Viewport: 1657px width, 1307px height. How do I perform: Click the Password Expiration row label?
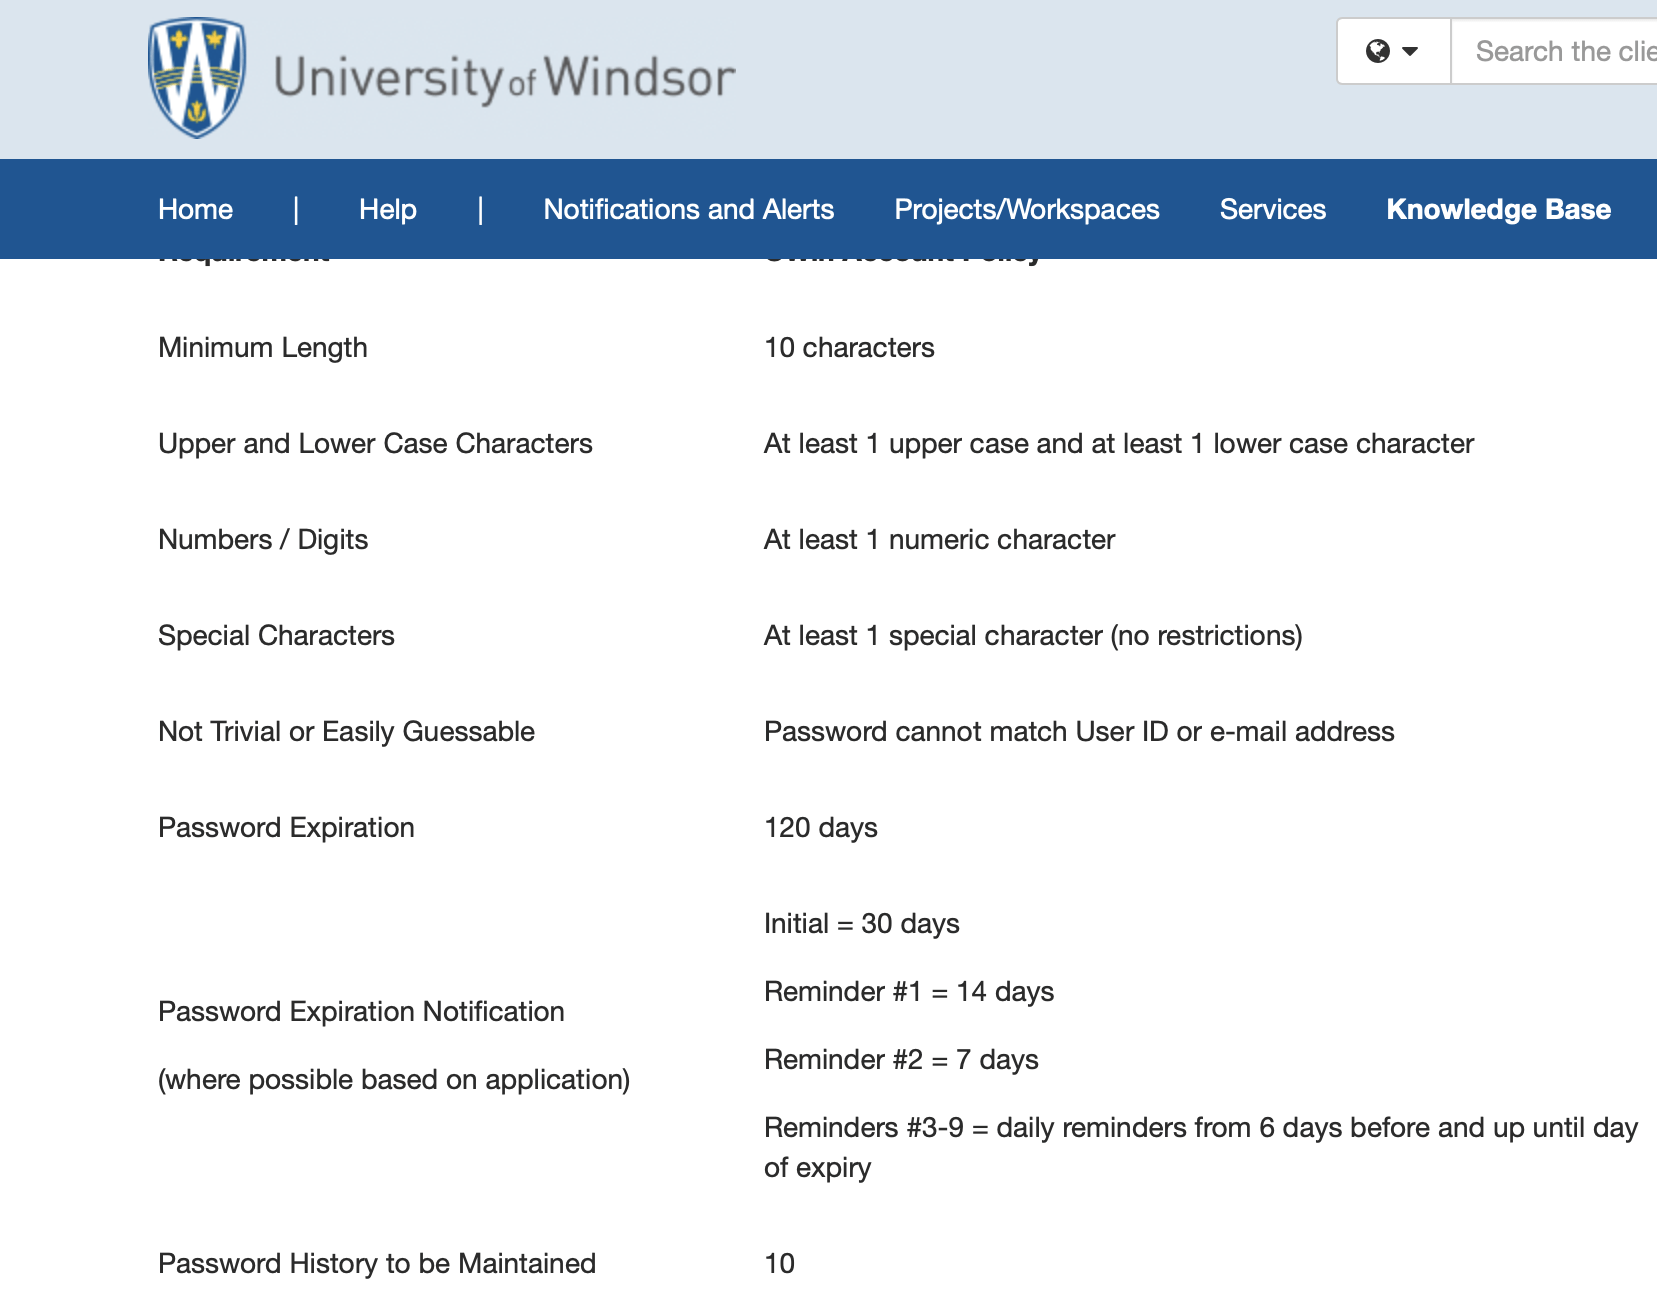(286, 827)
